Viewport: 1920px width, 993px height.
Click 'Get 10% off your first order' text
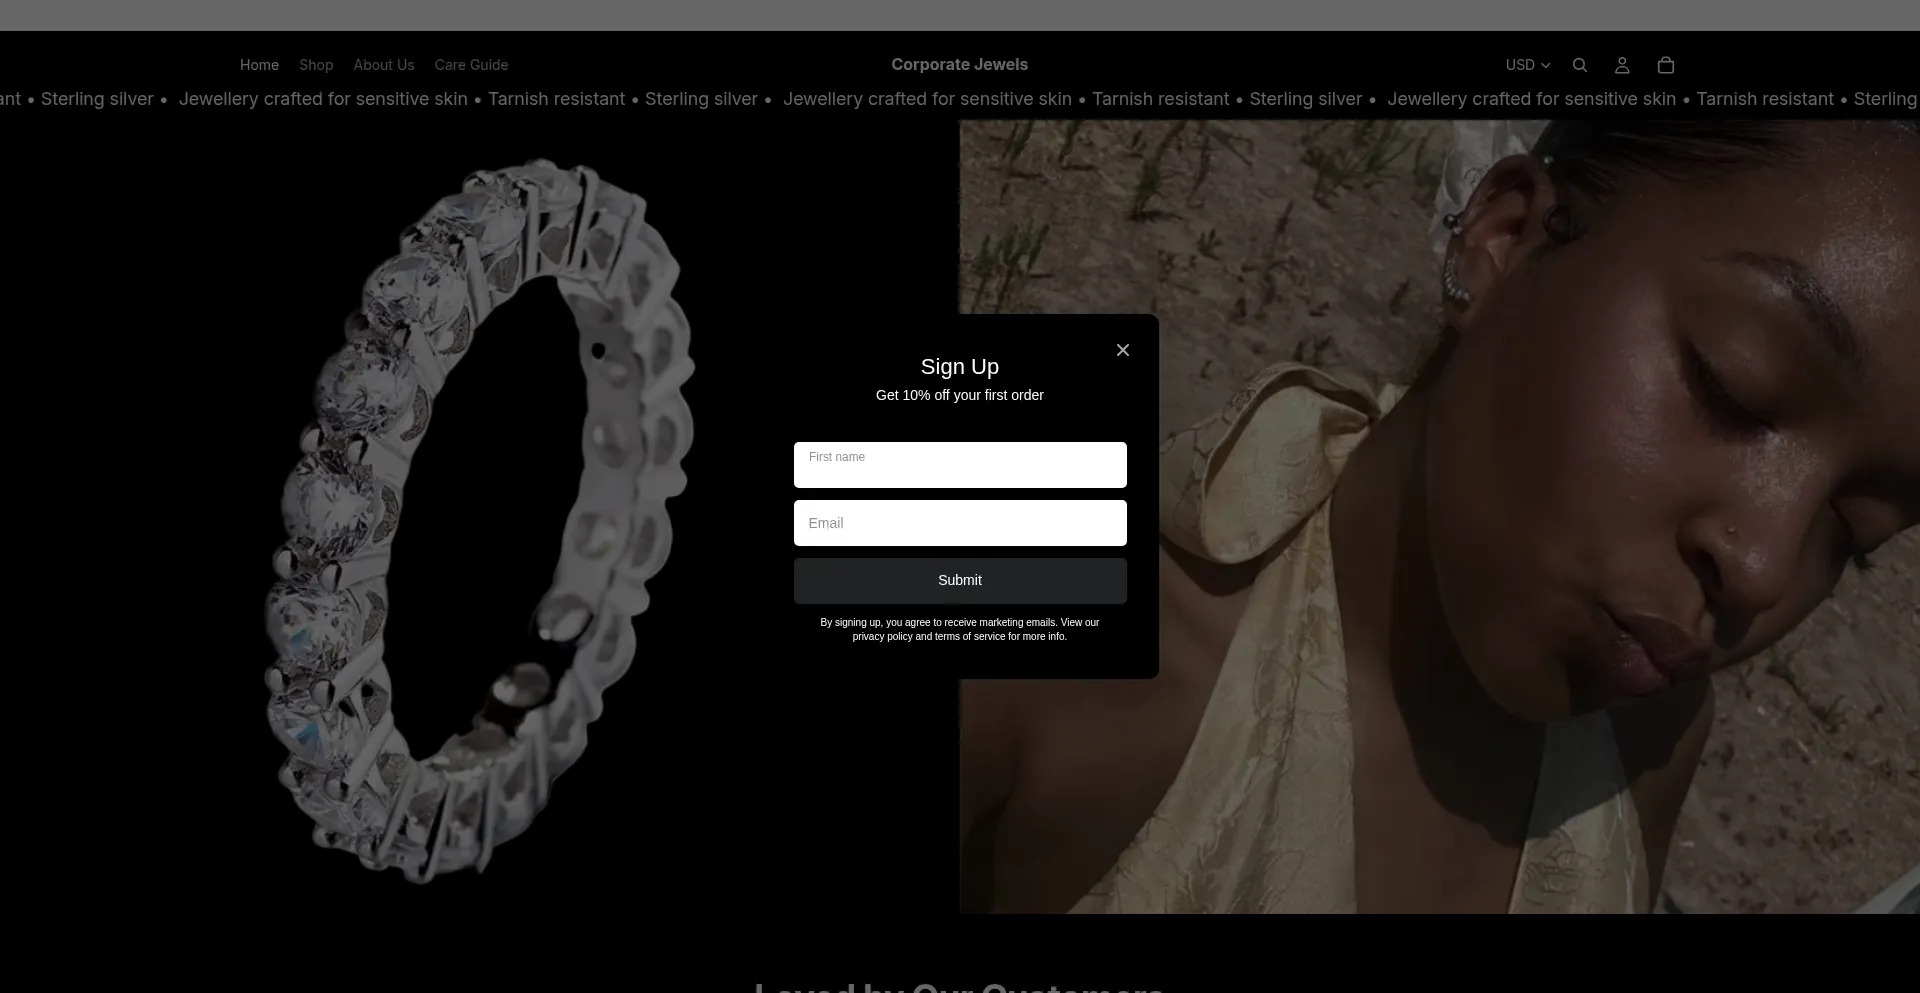(960, 395)
